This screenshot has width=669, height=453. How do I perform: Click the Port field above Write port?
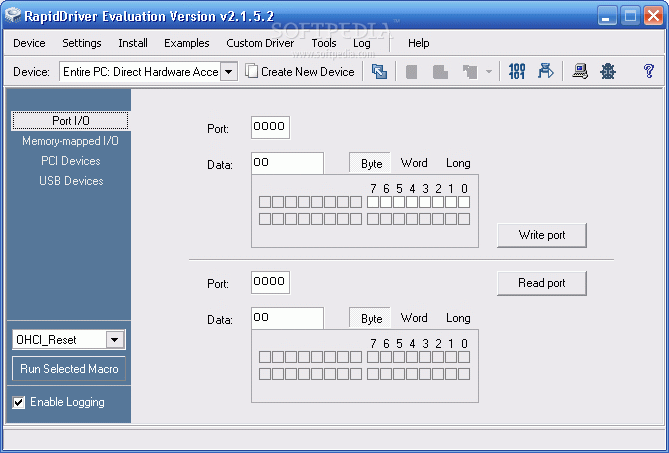click(x=270, y=127)
